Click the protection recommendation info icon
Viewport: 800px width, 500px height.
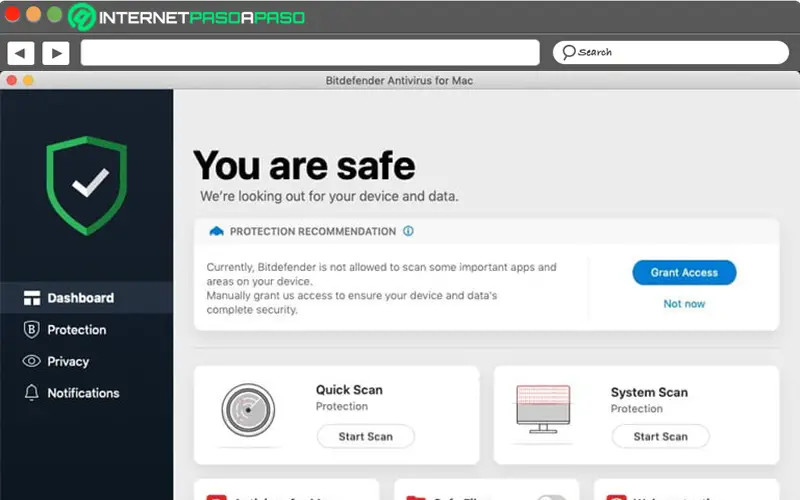(x=408, y=231)
